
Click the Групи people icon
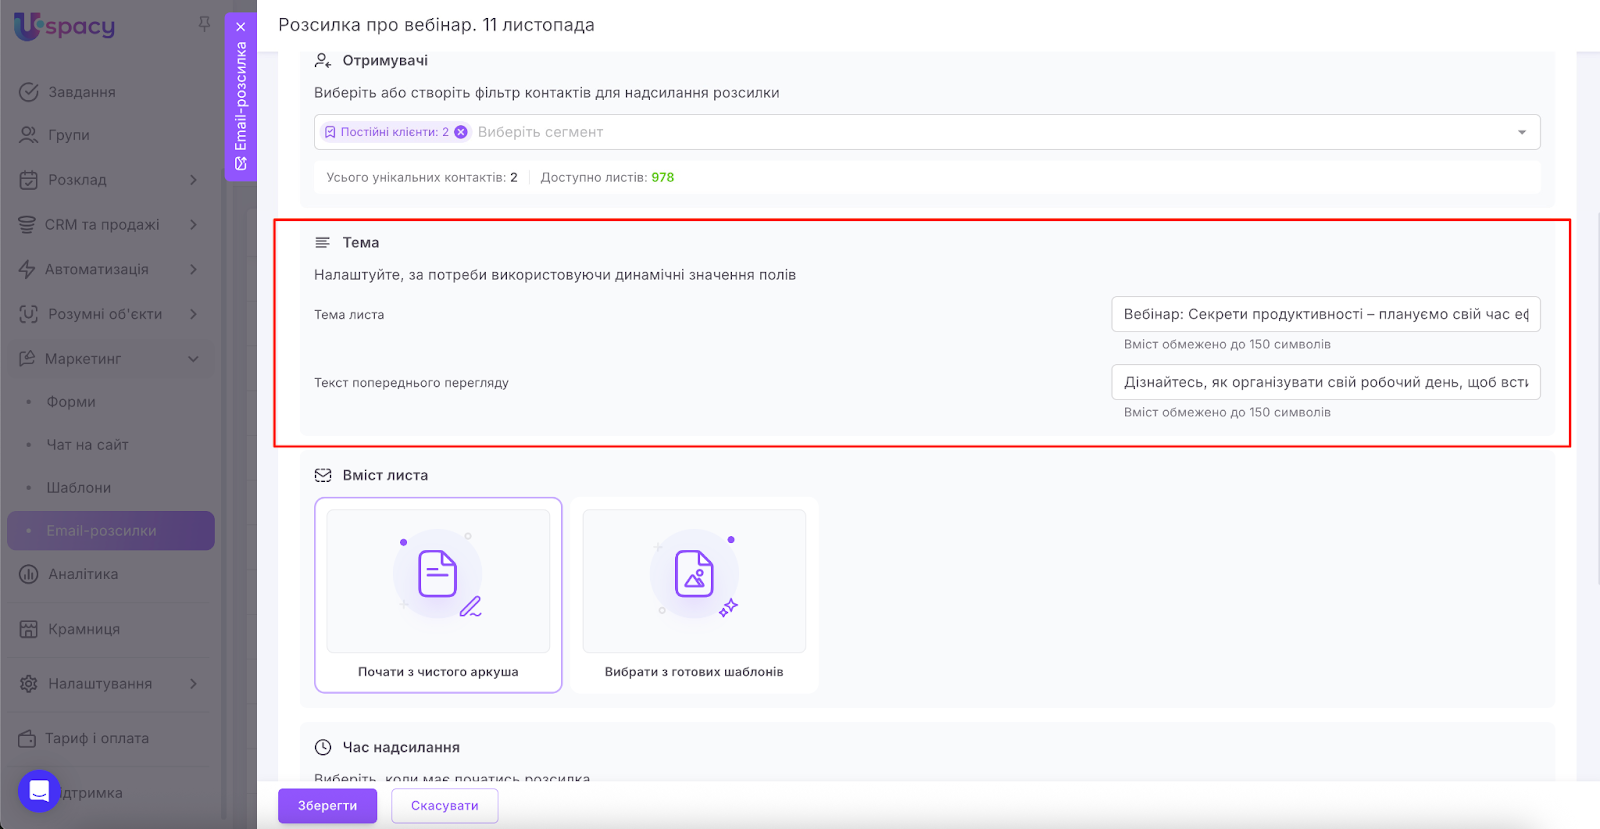click(28, 135)
